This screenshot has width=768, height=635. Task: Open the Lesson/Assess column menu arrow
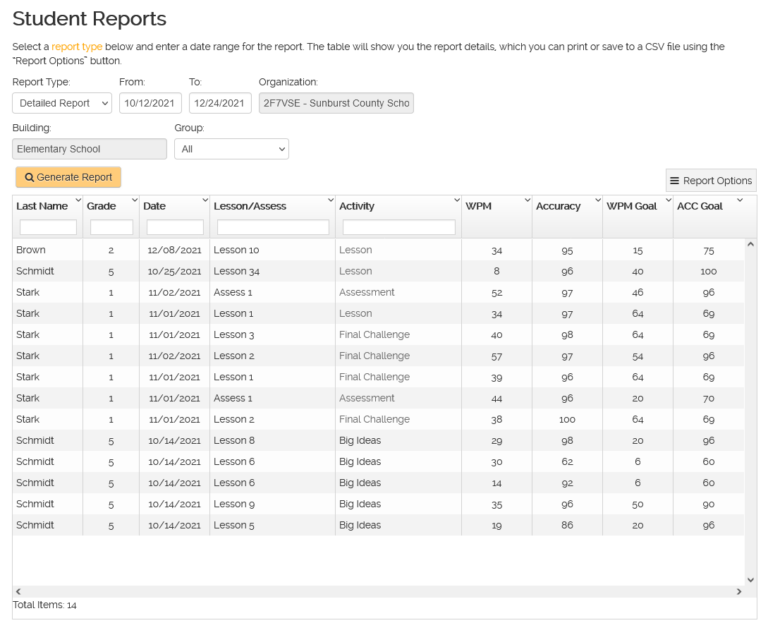[330, 201]
